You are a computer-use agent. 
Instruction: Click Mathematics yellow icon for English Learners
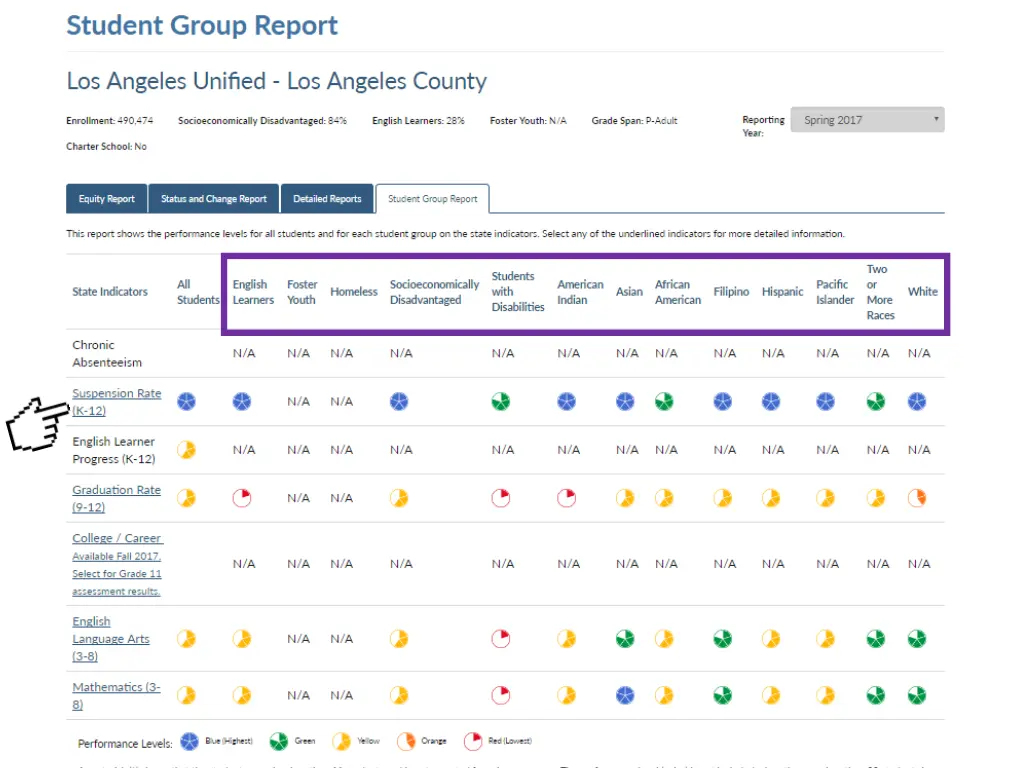point(242,695)
